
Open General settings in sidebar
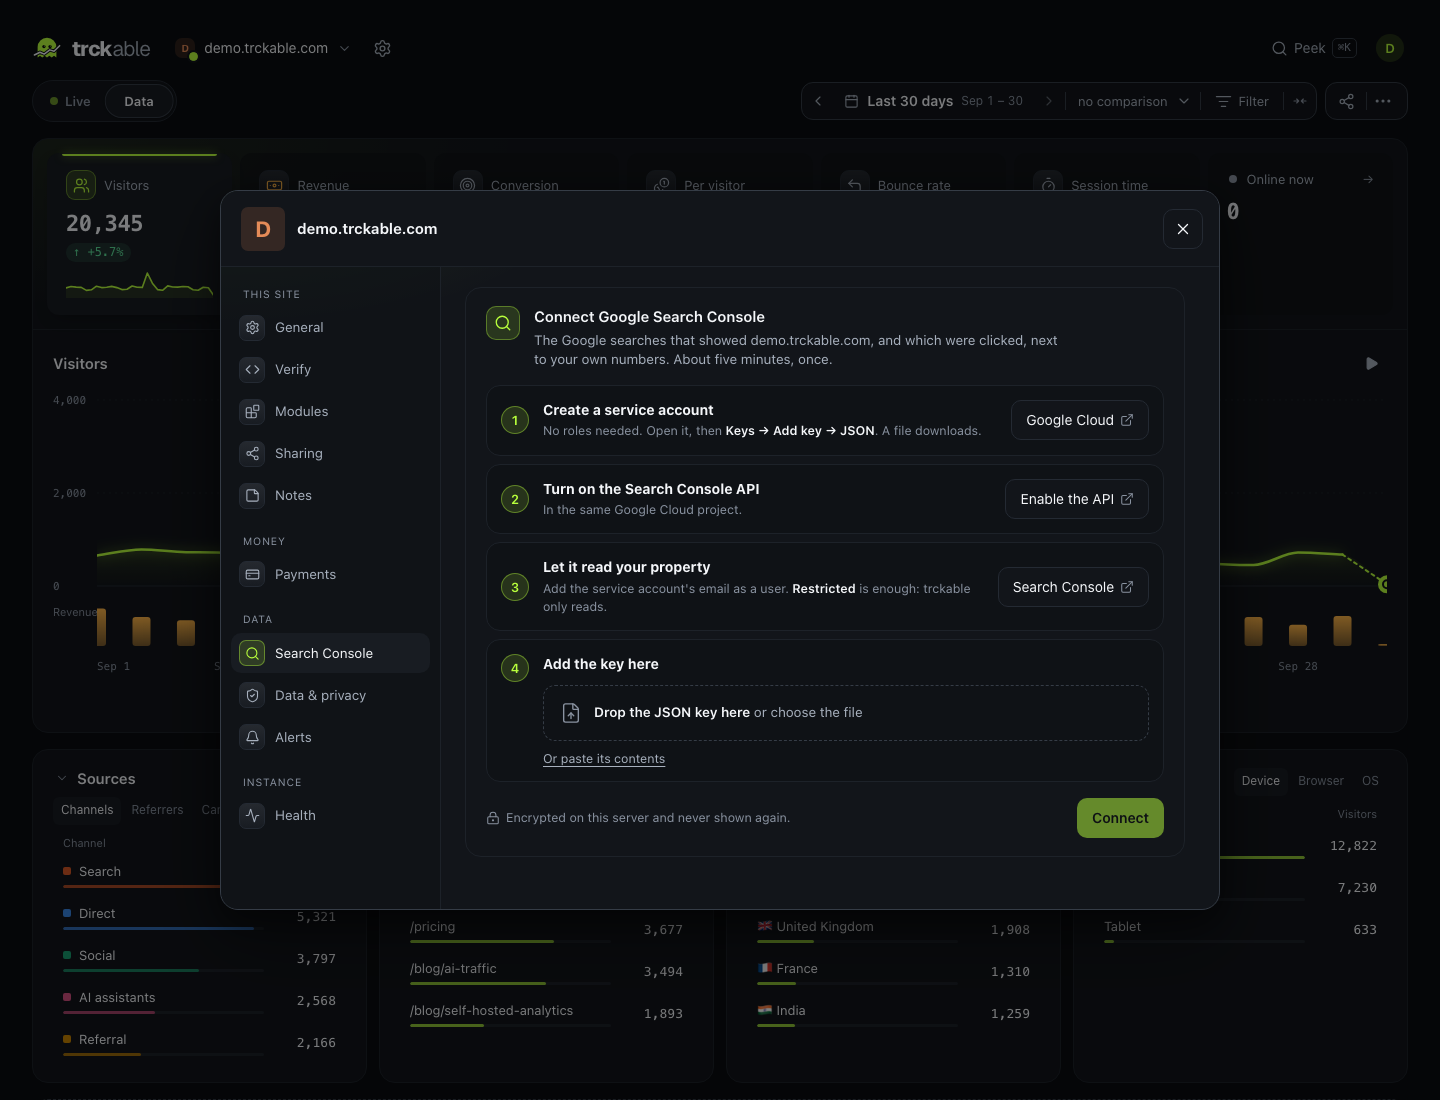[330, 327]
